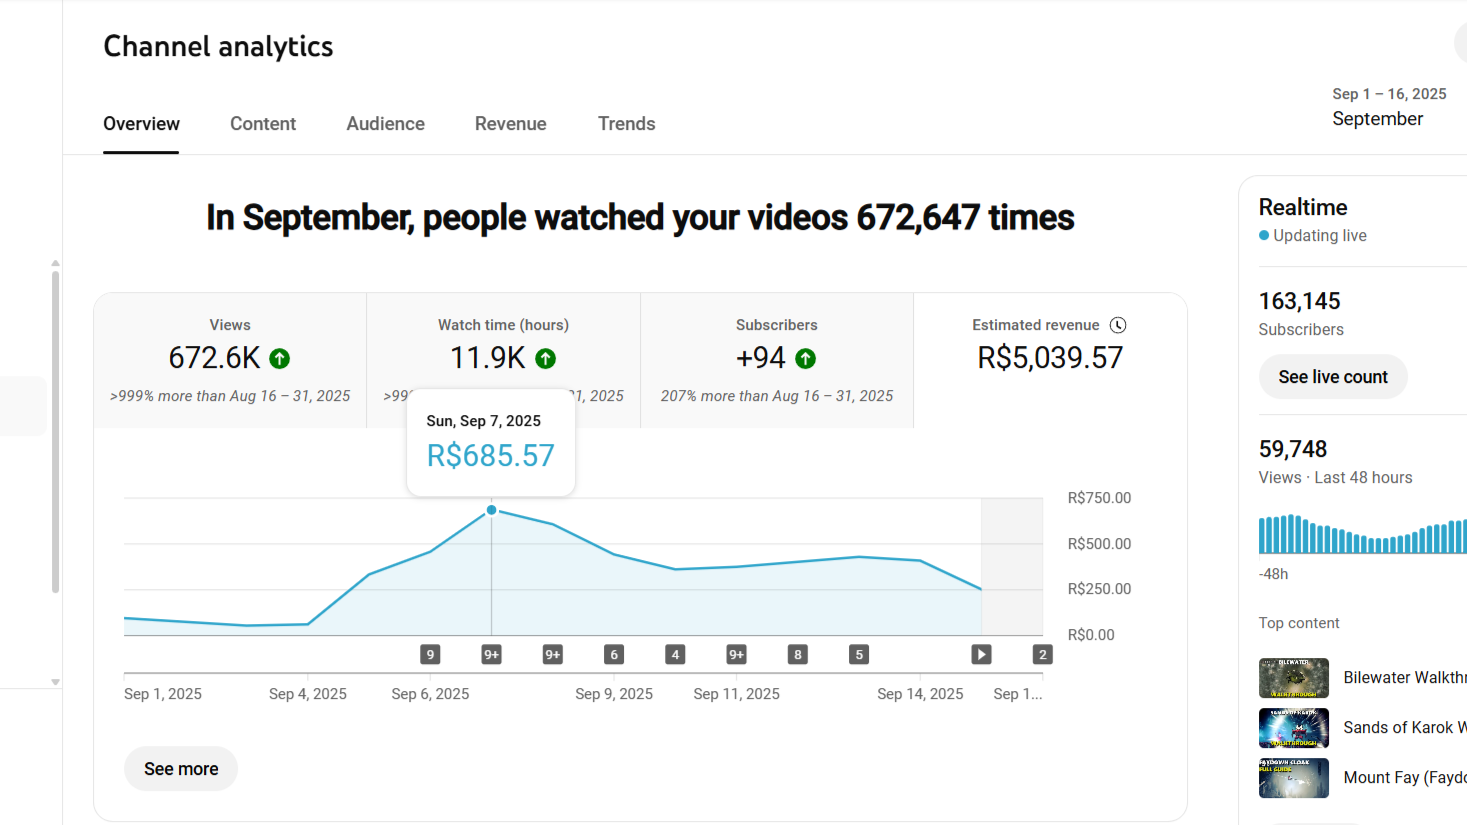Click the vertical scrollbar thumb

(x=55, y=432)
